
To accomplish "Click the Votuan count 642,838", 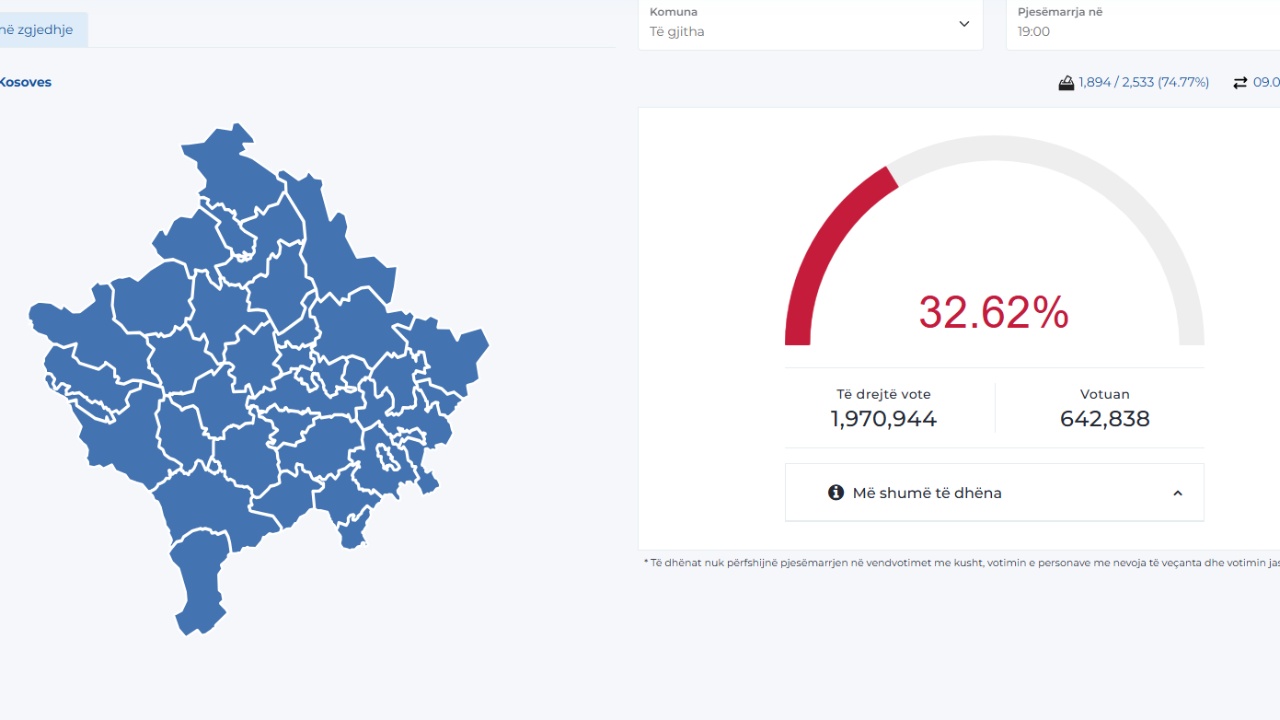I will click(1104, 419).
